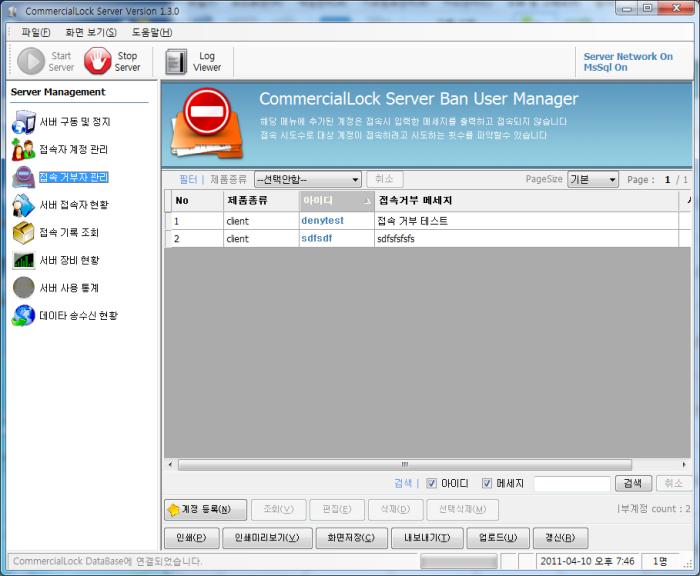
Task: Click the 서버 접속자 현황 icon
Action: [x=23, y=205]
